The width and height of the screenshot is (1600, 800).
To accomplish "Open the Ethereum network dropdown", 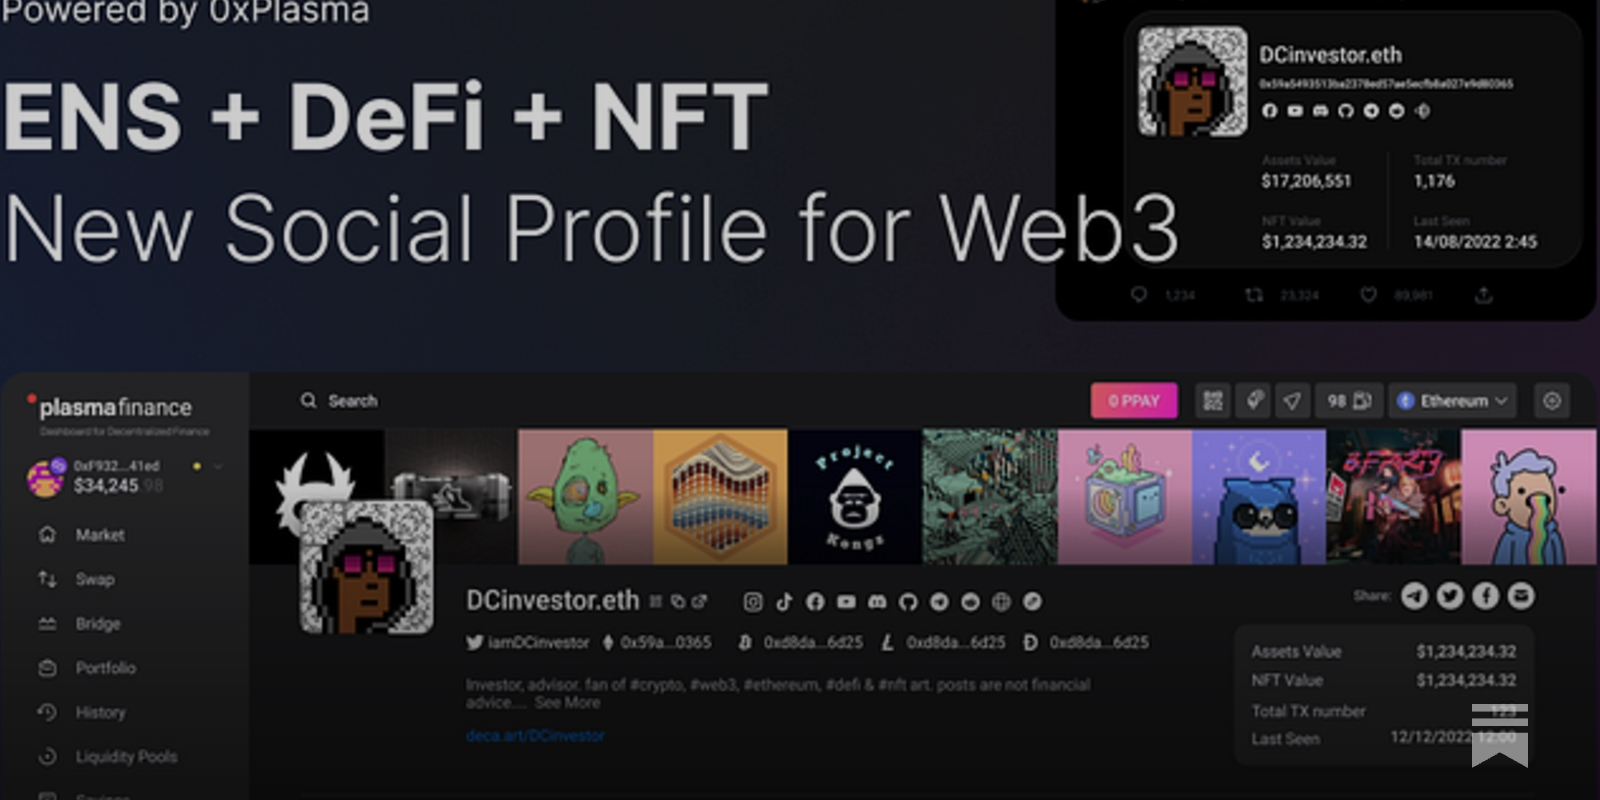I will (x=1452, y=401).
